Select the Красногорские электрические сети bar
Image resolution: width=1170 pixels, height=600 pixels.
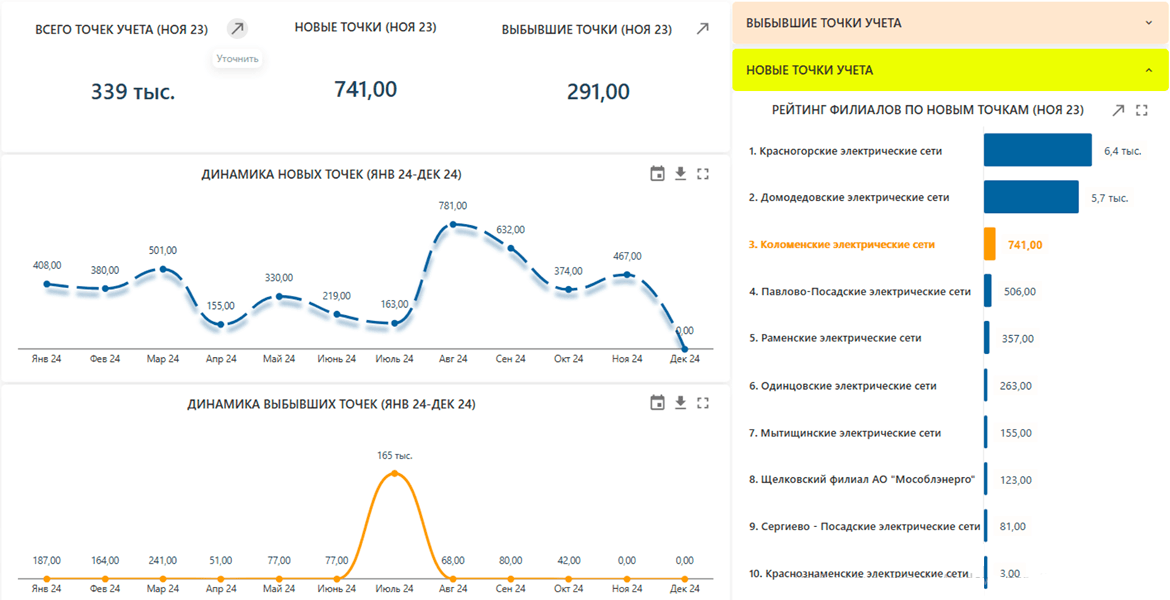1038,150
